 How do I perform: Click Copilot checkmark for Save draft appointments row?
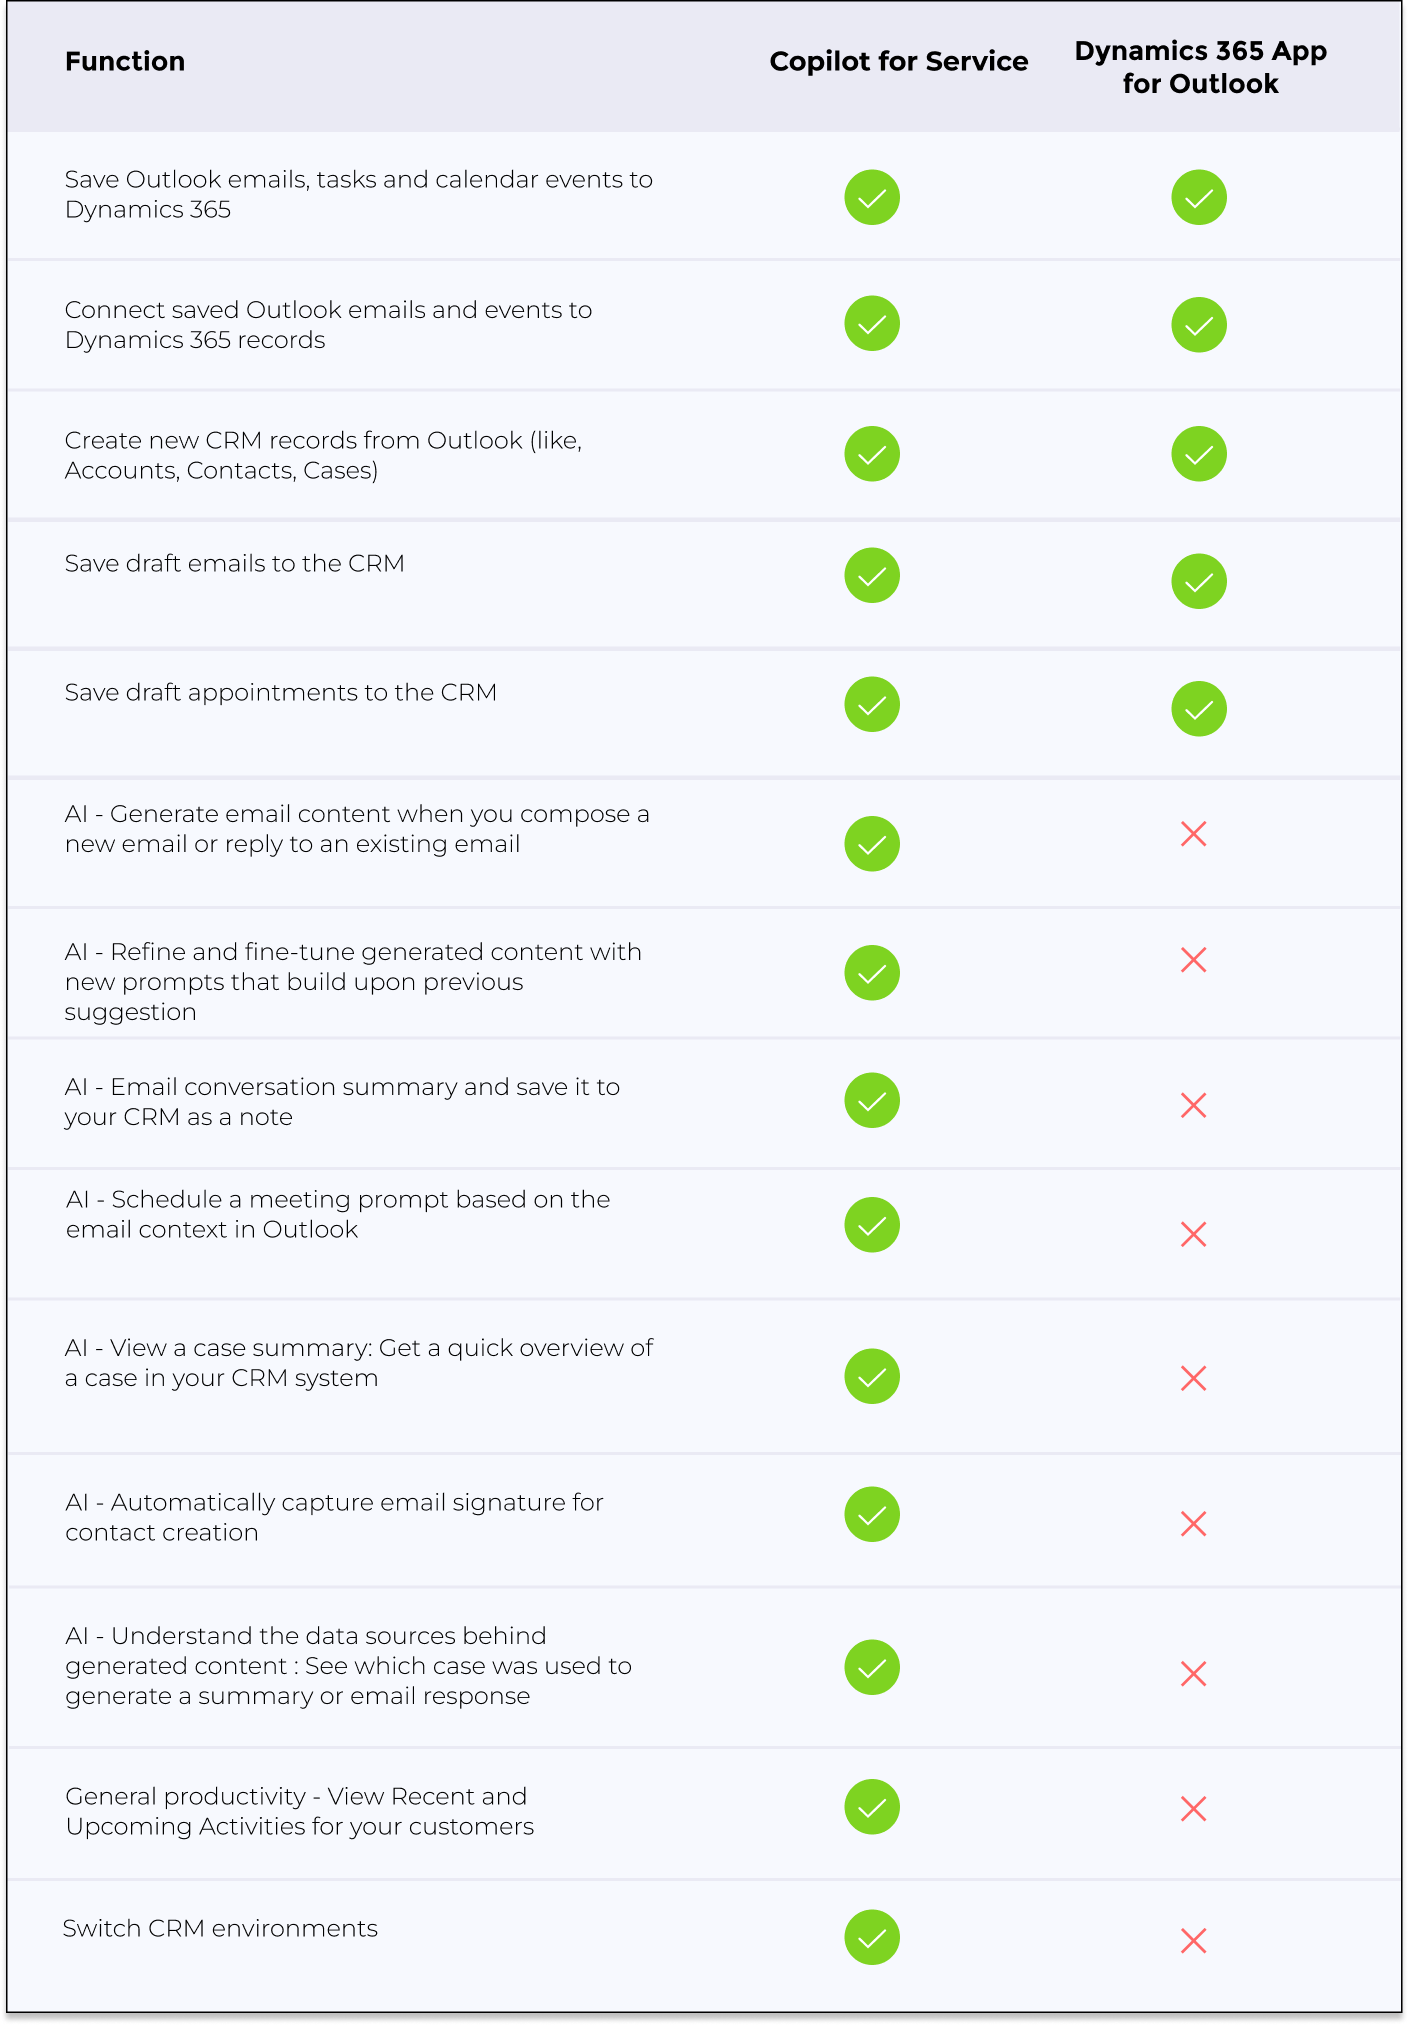tap(872, 705)
